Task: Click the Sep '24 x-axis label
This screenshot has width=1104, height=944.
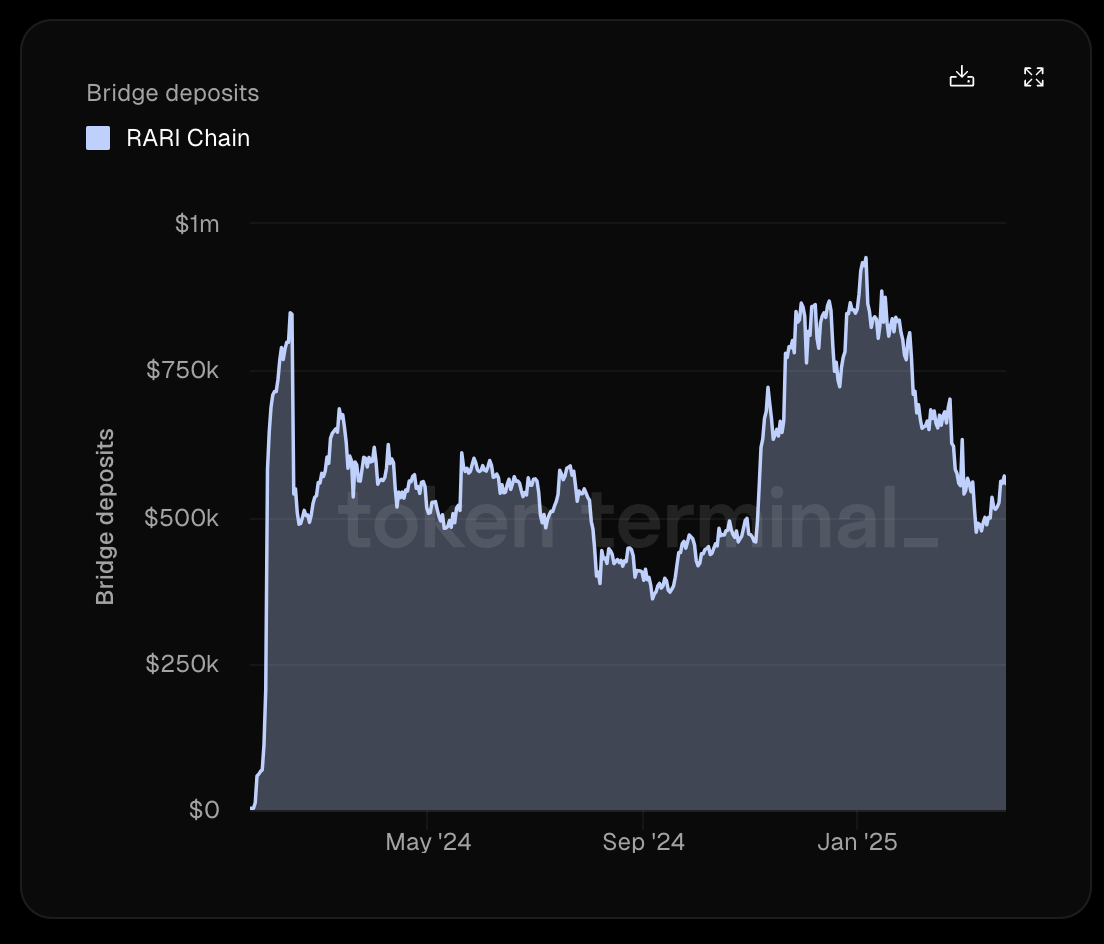Action: coord(644,842)
